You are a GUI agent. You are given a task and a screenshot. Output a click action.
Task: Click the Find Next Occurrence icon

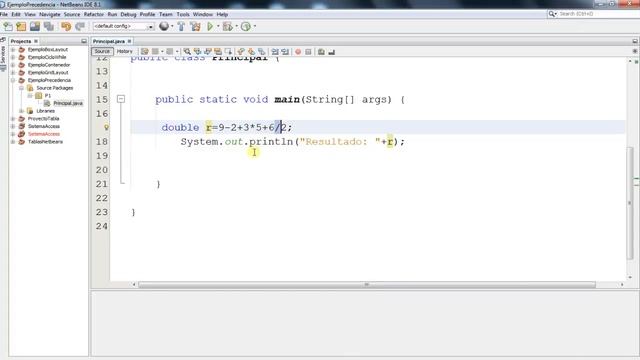point(208,52)
